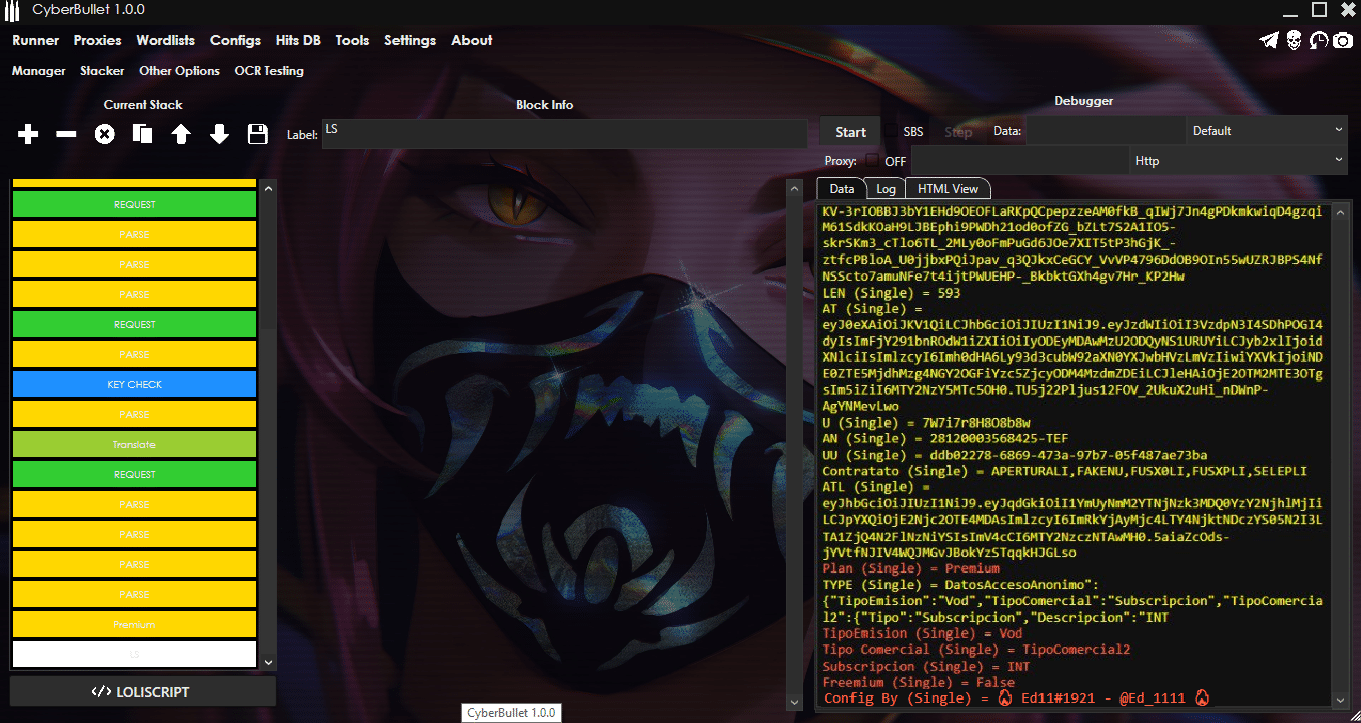Click the "Block Info" heading
The height and width of the screenshot is (723, 1361).
544,105
